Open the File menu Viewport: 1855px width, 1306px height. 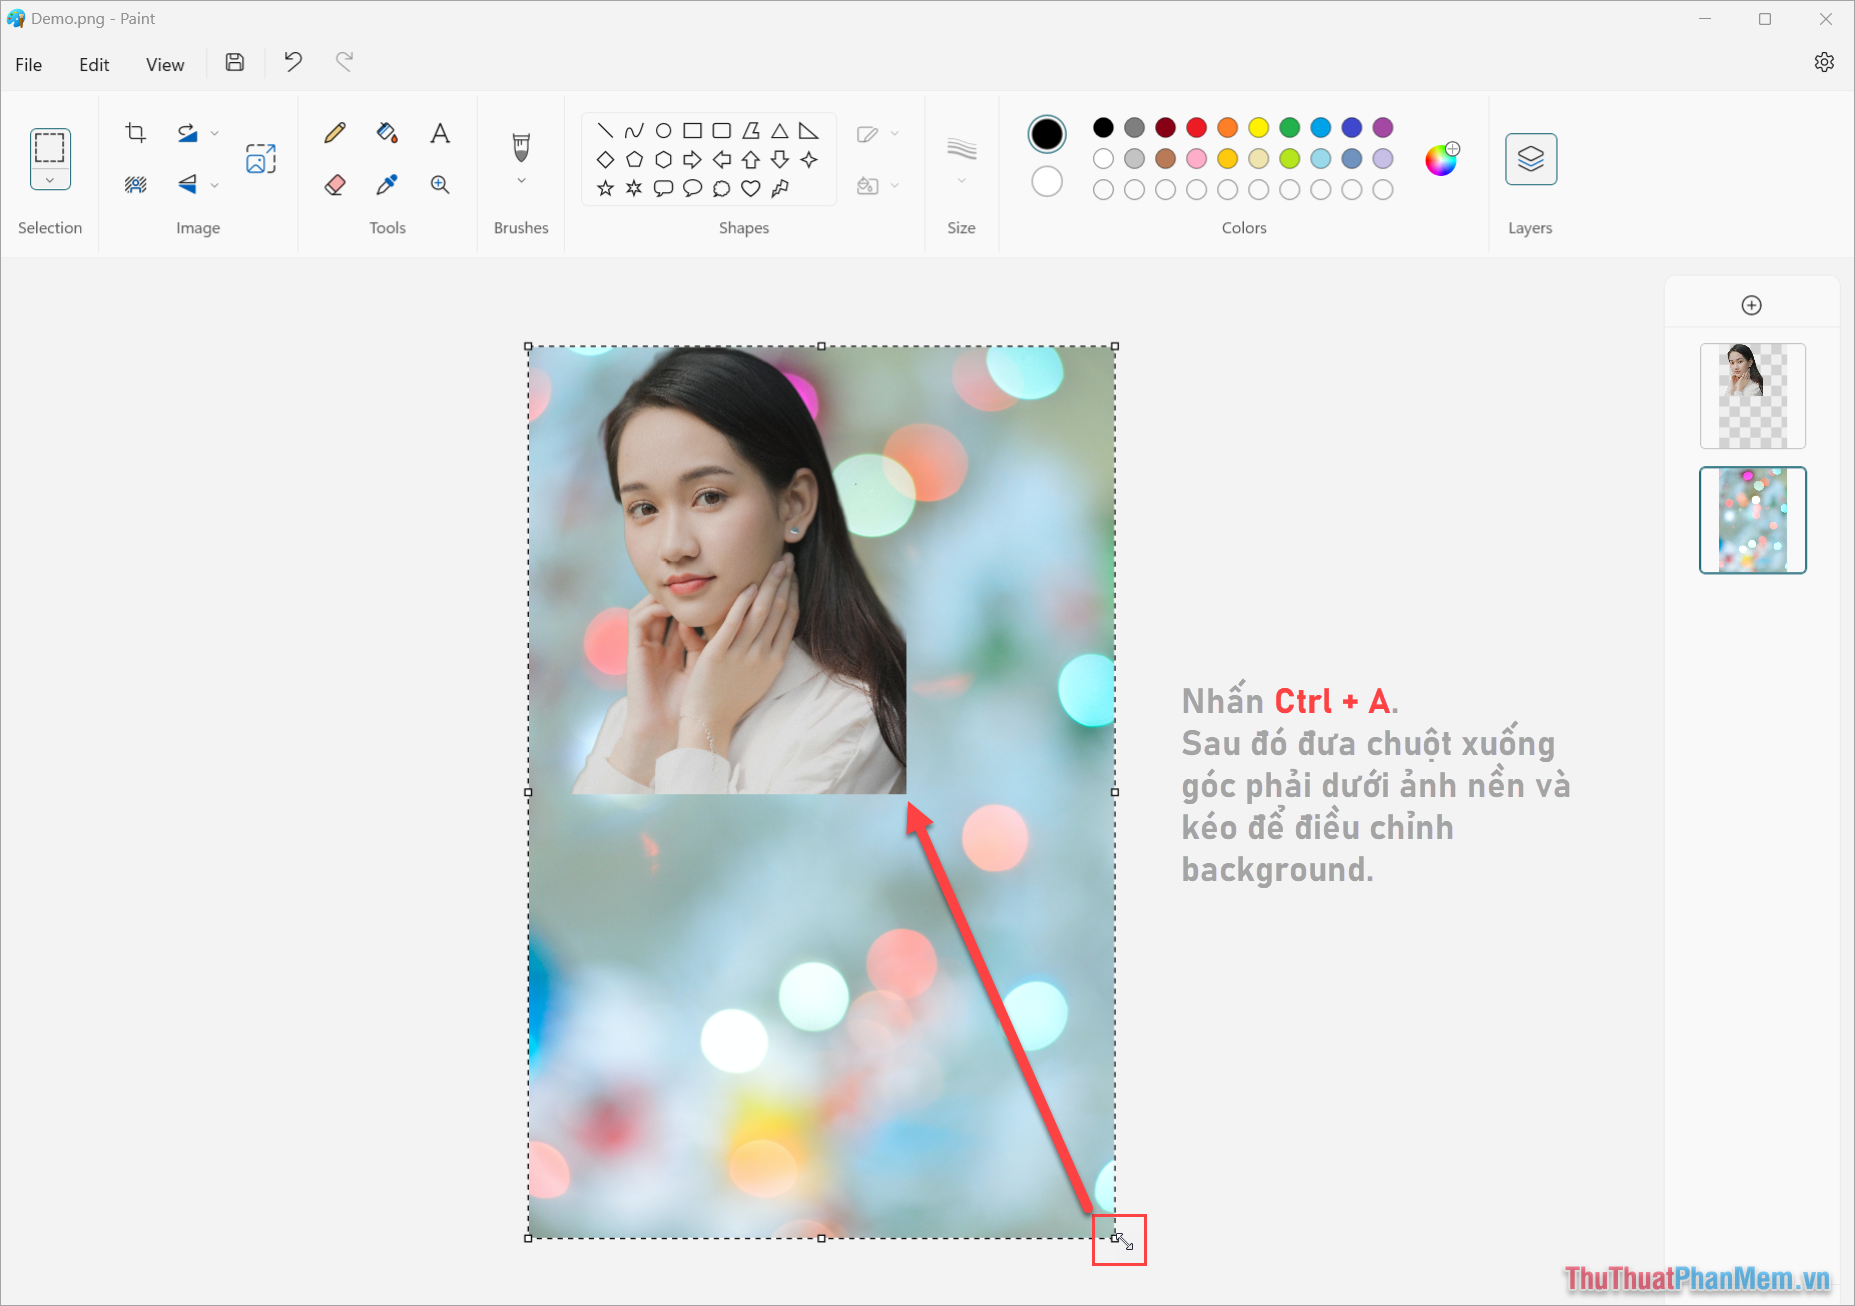click(28, 64)
